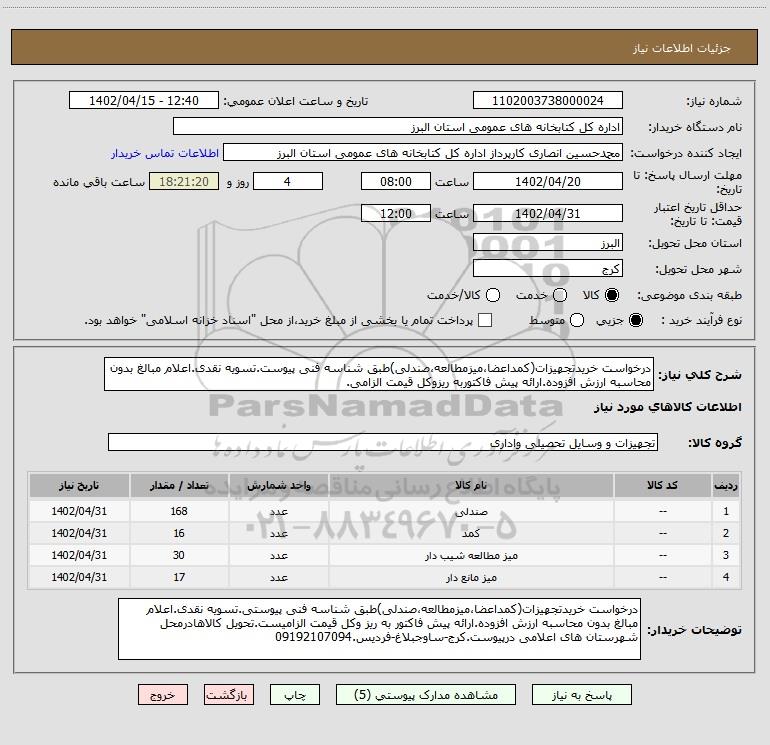This screenshot has height=745, width=770.
Task: Click quantity cell 30
Action: pos(179,555)
